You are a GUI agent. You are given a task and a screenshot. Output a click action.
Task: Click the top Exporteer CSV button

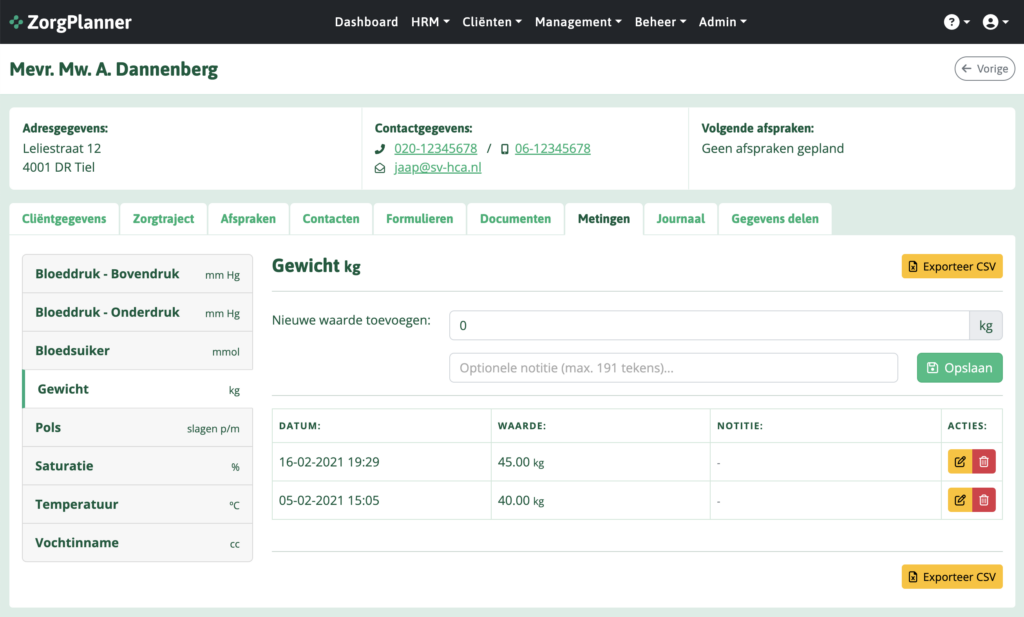(952, 266)
